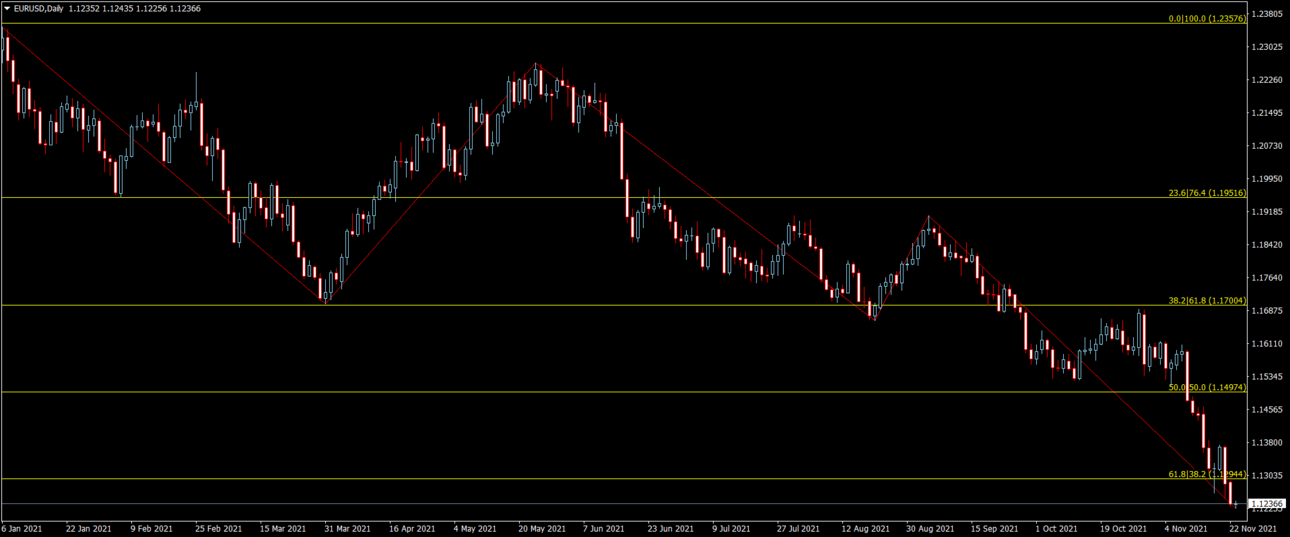Click the 16 Apr 2021 date label
This screenshot has height=537, width=1290.
click(x=412, y=528)
